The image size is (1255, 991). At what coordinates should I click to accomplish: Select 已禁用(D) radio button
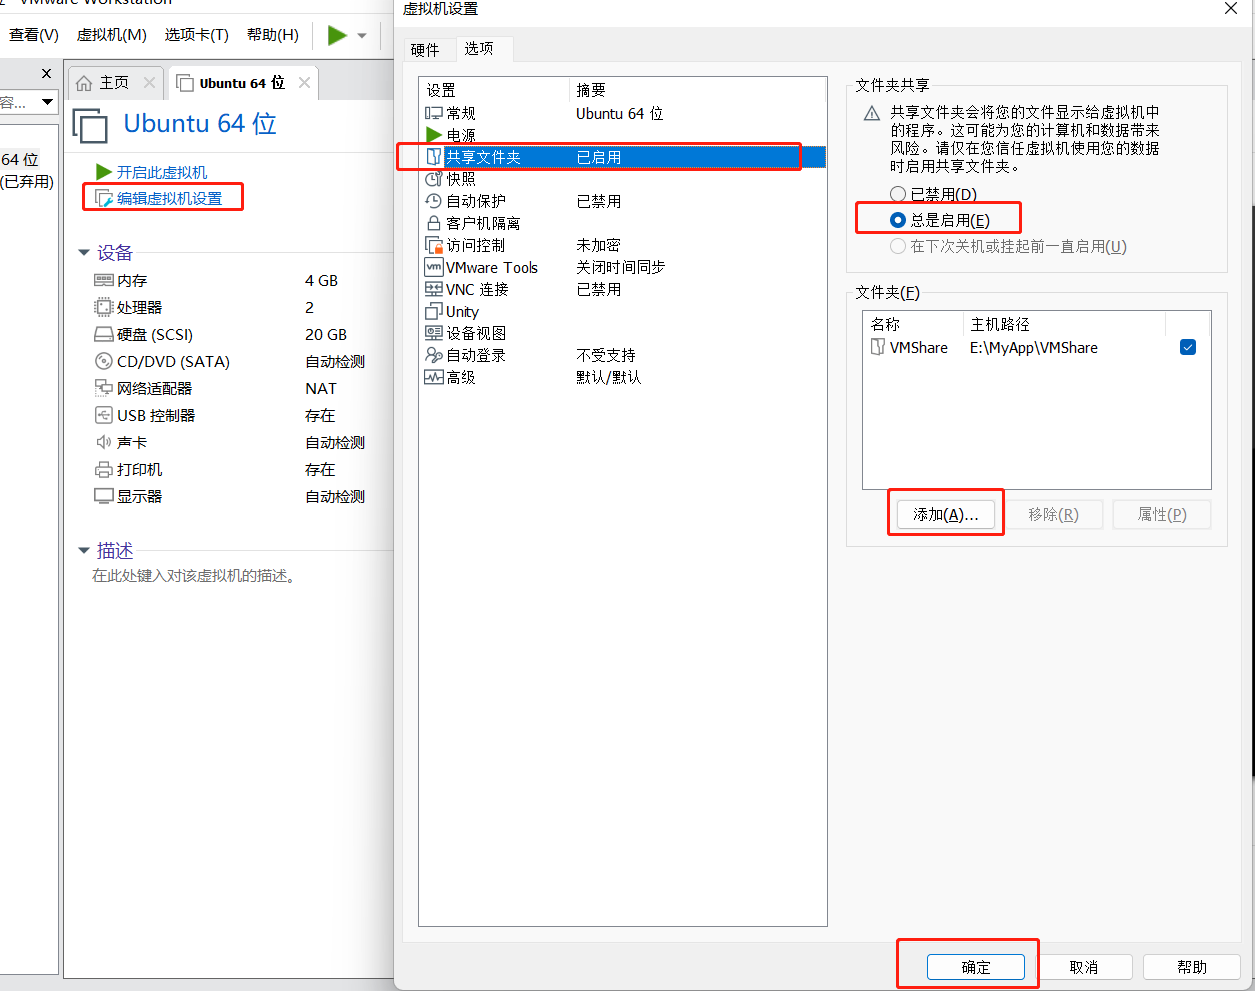[898, 194]
